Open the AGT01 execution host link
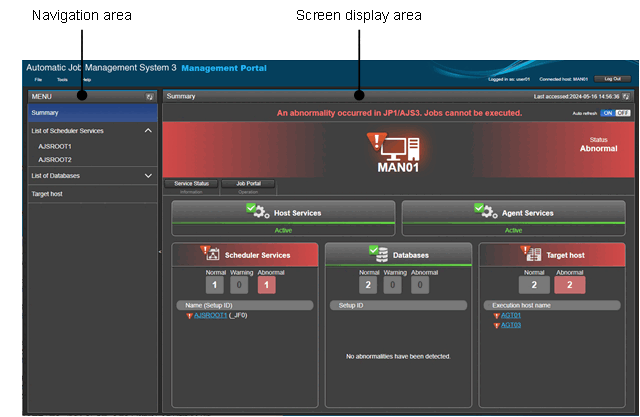The width and height of the screenshot is (640, 417). click(510, 314)
